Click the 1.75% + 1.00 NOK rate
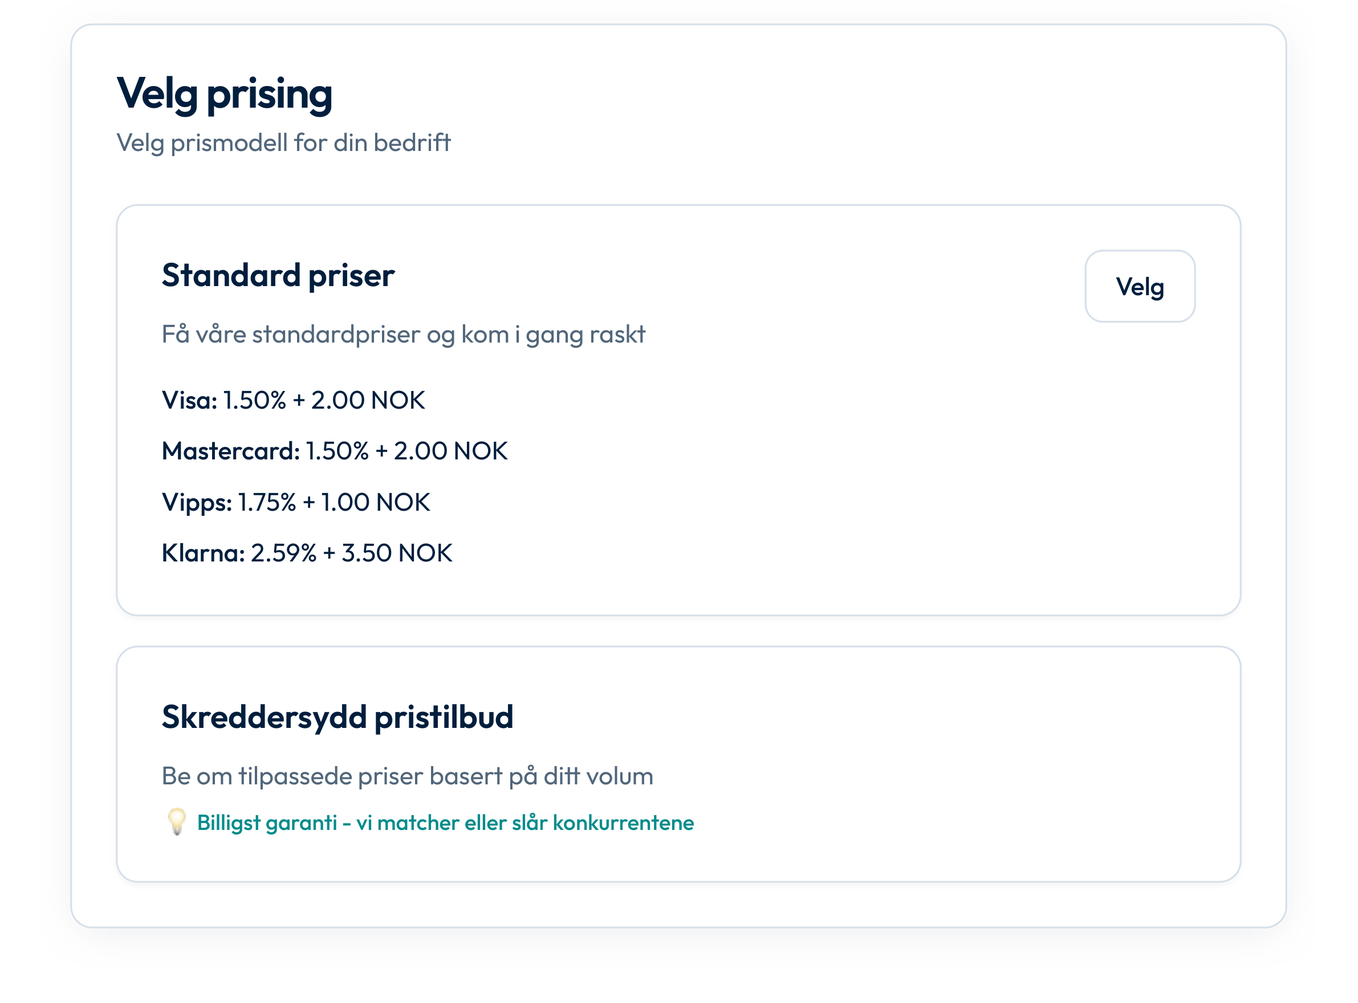 tap(334, 502)
